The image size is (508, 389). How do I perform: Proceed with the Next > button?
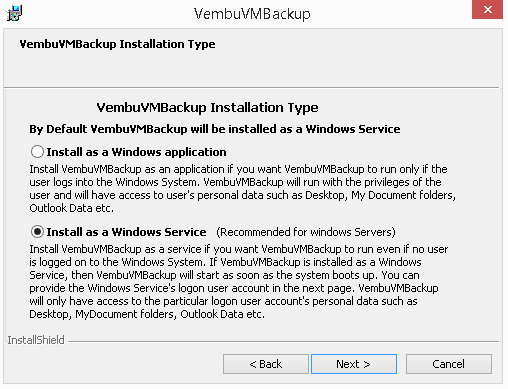click(x=354, y=364)
